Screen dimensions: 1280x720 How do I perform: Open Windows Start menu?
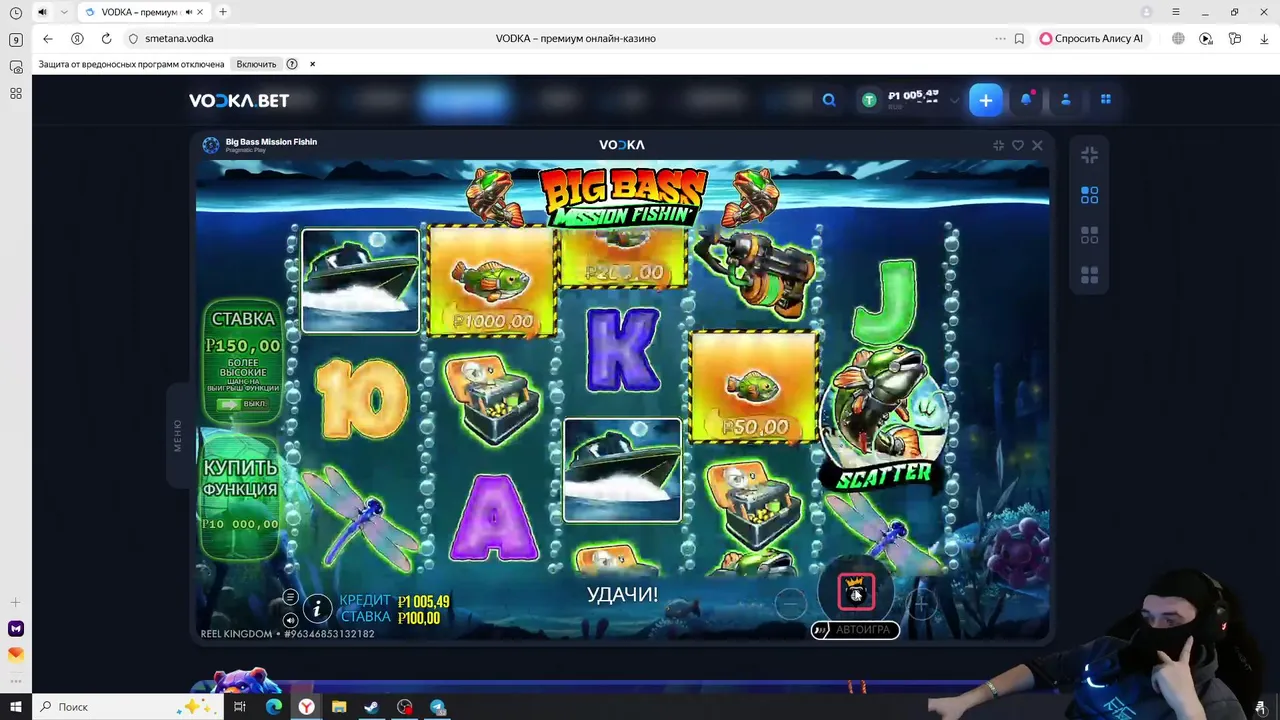(x=15, y=706)
